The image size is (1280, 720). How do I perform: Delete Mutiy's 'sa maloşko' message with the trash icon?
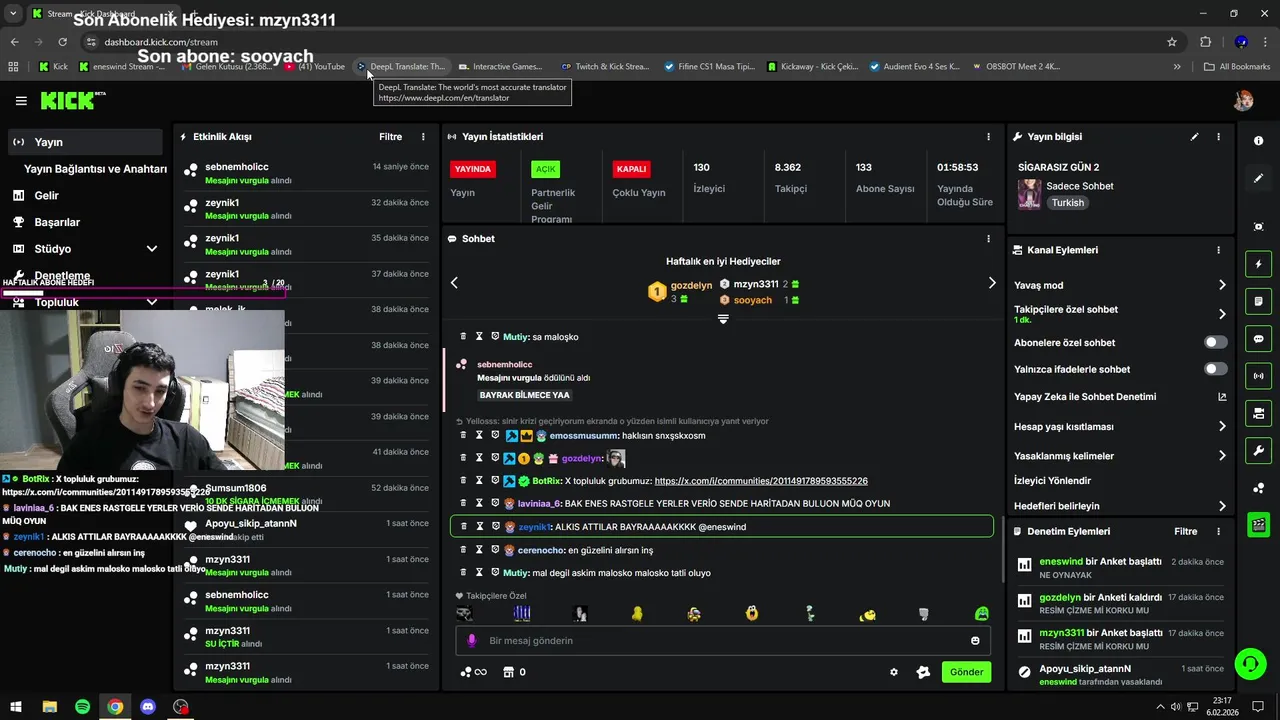point(463,337)
